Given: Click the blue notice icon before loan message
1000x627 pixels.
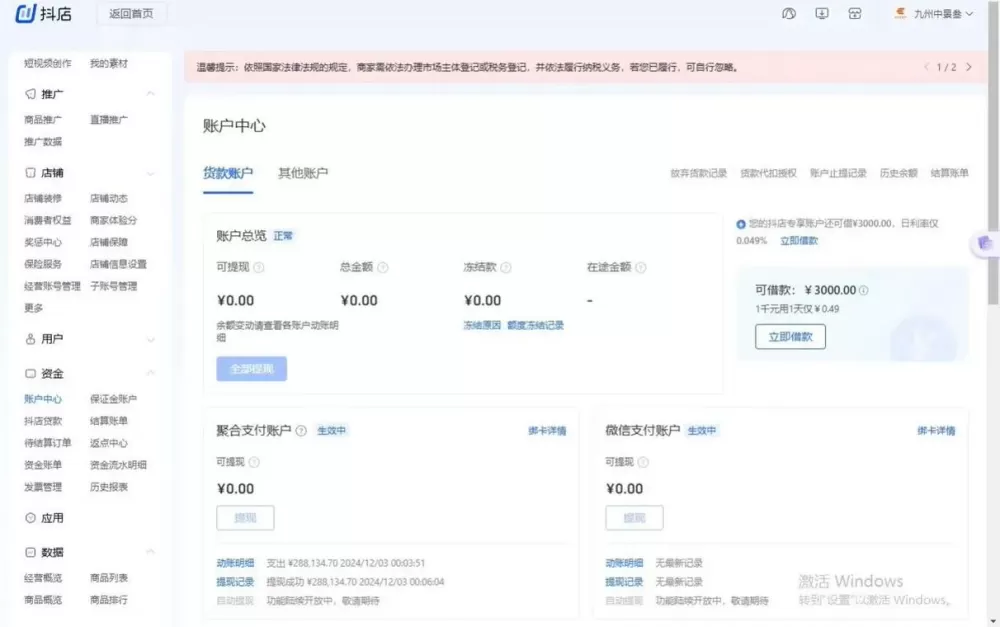Looking at the screenshot, I should [x=740, y=224].
